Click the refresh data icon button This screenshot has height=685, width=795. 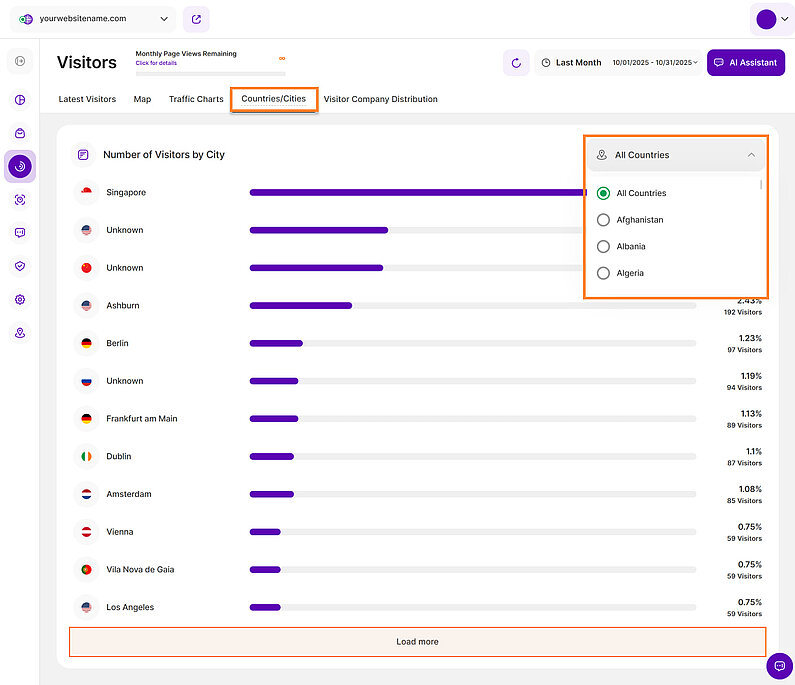(516, 63)
